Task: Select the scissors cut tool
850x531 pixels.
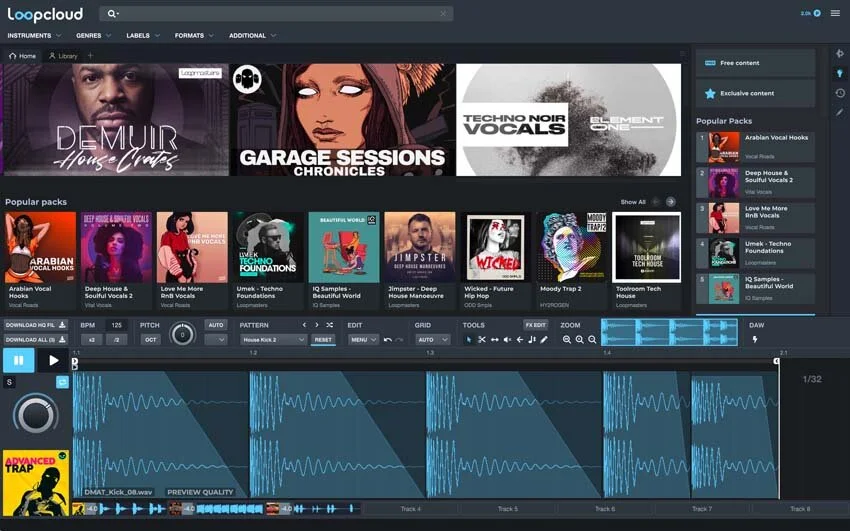Action: (482, 340)
